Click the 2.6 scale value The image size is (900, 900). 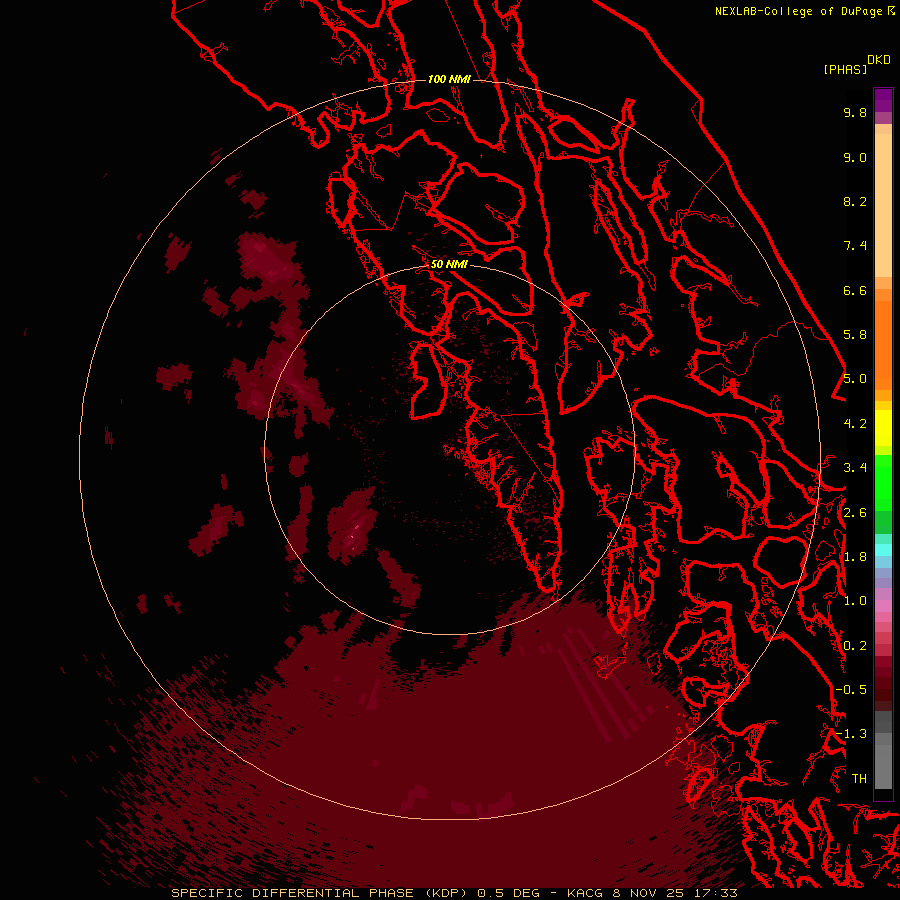tap(855, 513)
